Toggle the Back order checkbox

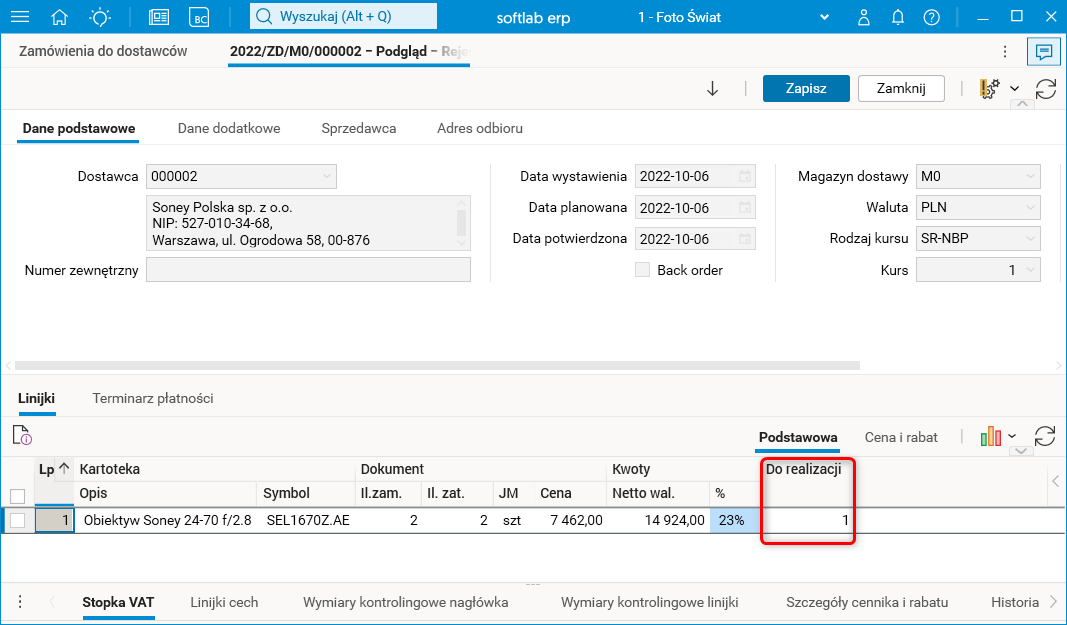pos(642,270)
